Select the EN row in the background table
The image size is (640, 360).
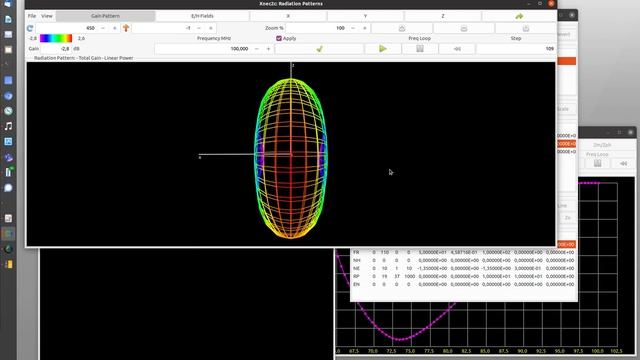coord(463,284)
